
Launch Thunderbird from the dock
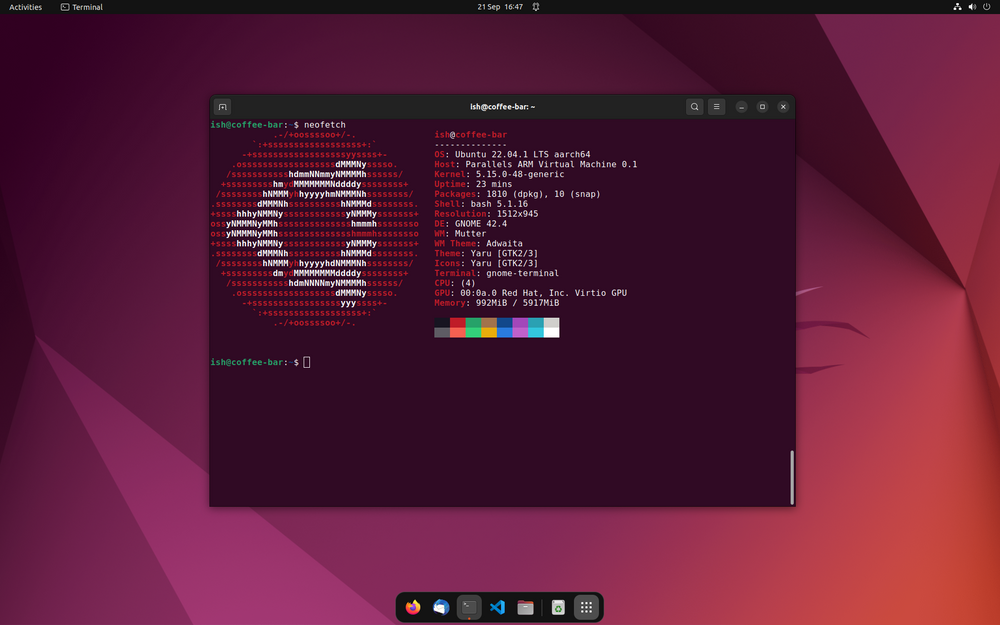tap(440, 607)
